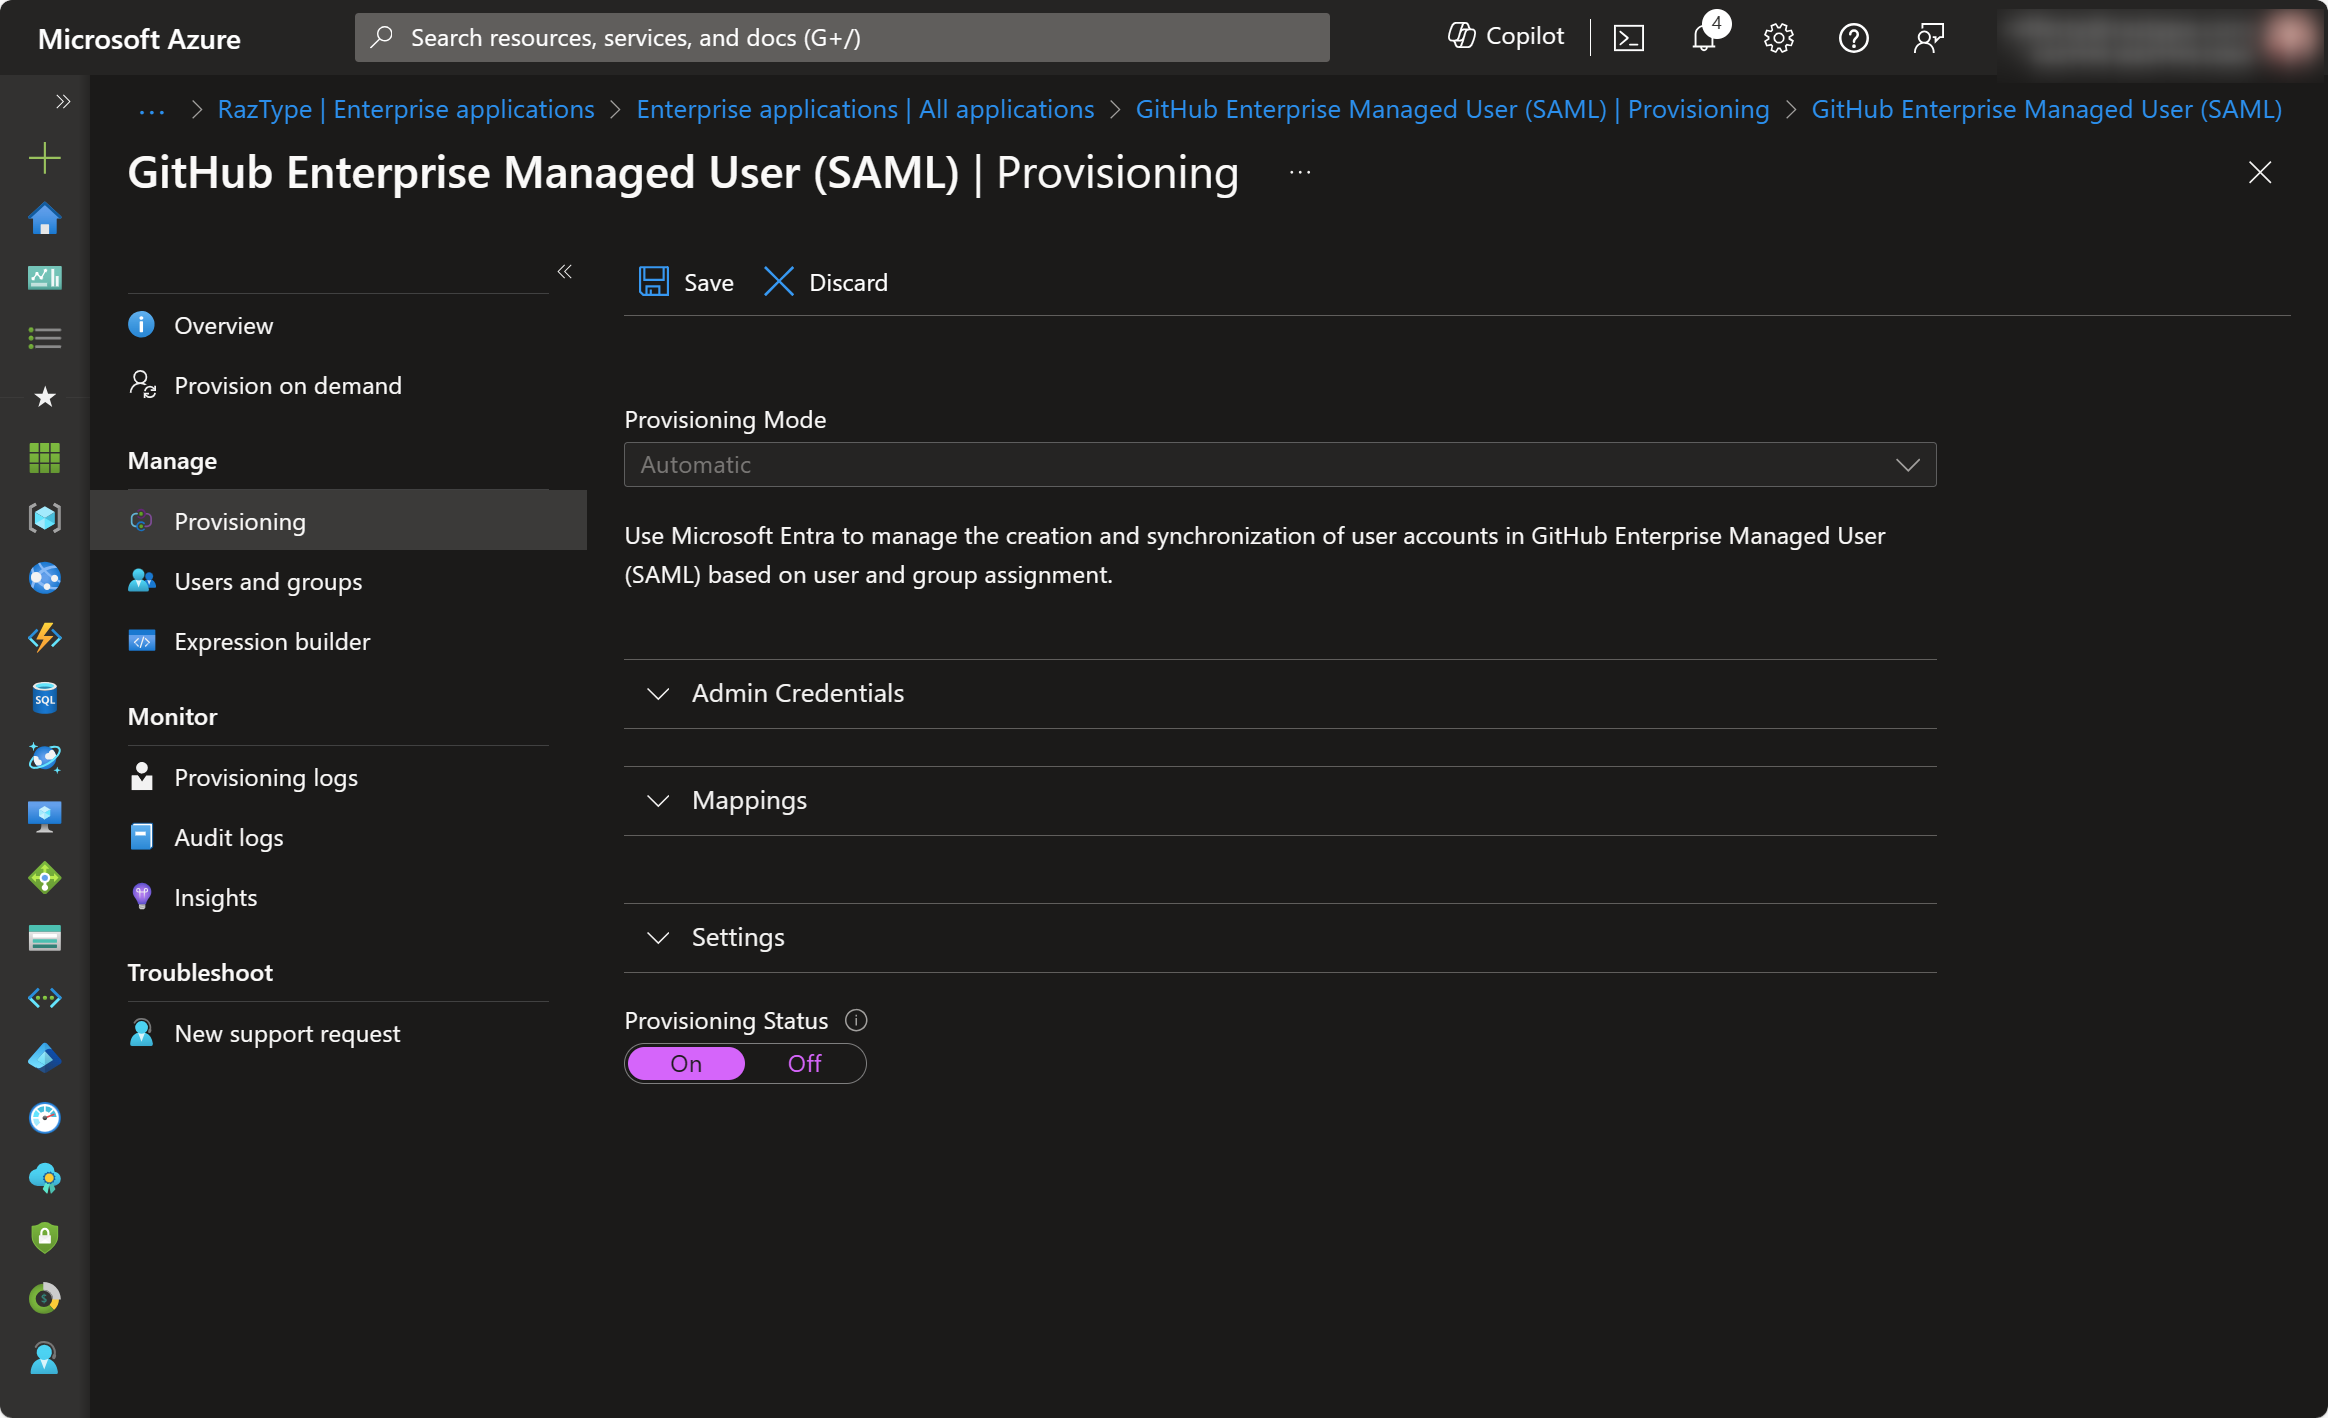
Task: Expand the Admin Credentials section
Action: (797, 693)
